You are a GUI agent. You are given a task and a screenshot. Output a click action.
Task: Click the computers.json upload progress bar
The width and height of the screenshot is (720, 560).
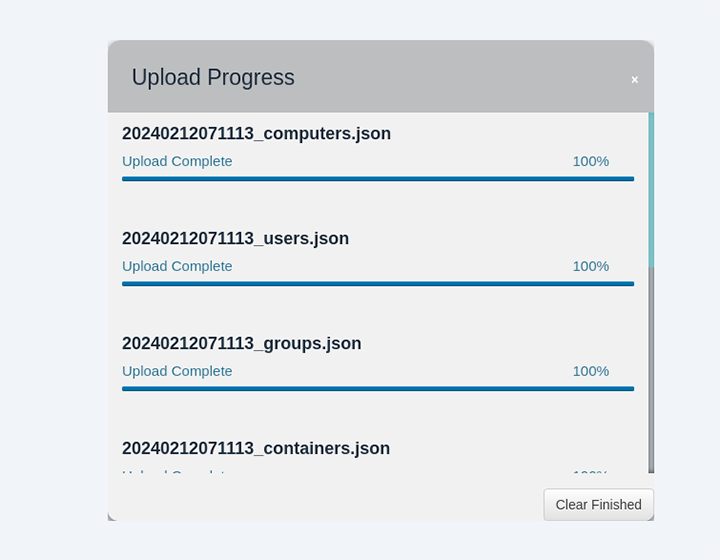pyautogui.click(x=378, y=179)
